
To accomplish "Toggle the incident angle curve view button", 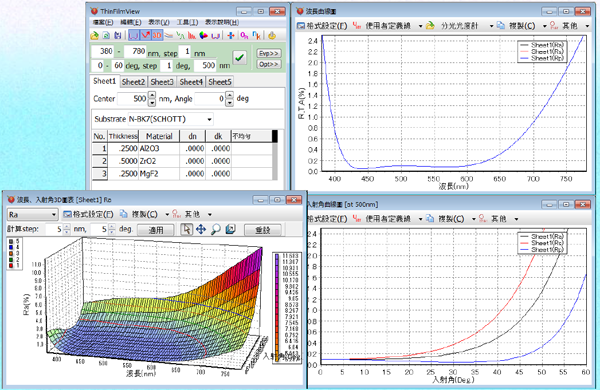I will (145, 35).
